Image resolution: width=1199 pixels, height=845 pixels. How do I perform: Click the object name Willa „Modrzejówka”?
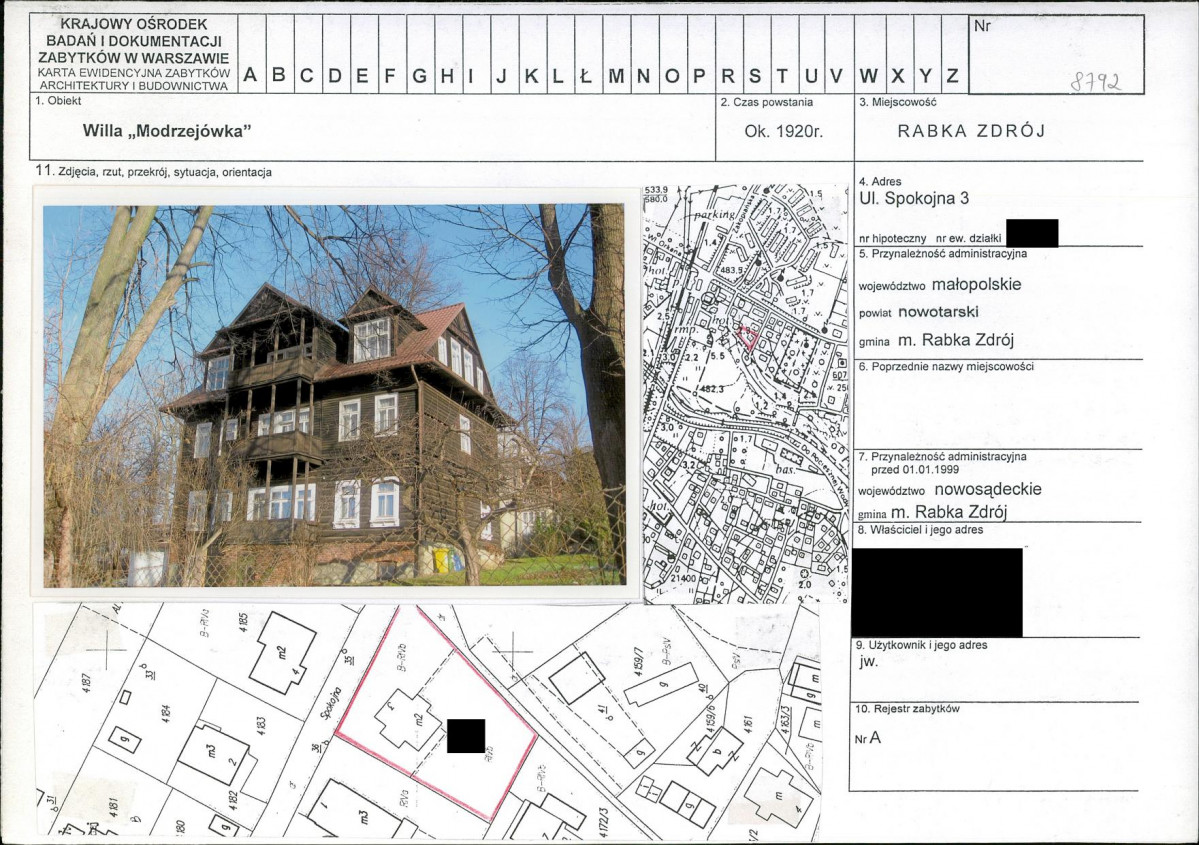(x=166, y=131)
